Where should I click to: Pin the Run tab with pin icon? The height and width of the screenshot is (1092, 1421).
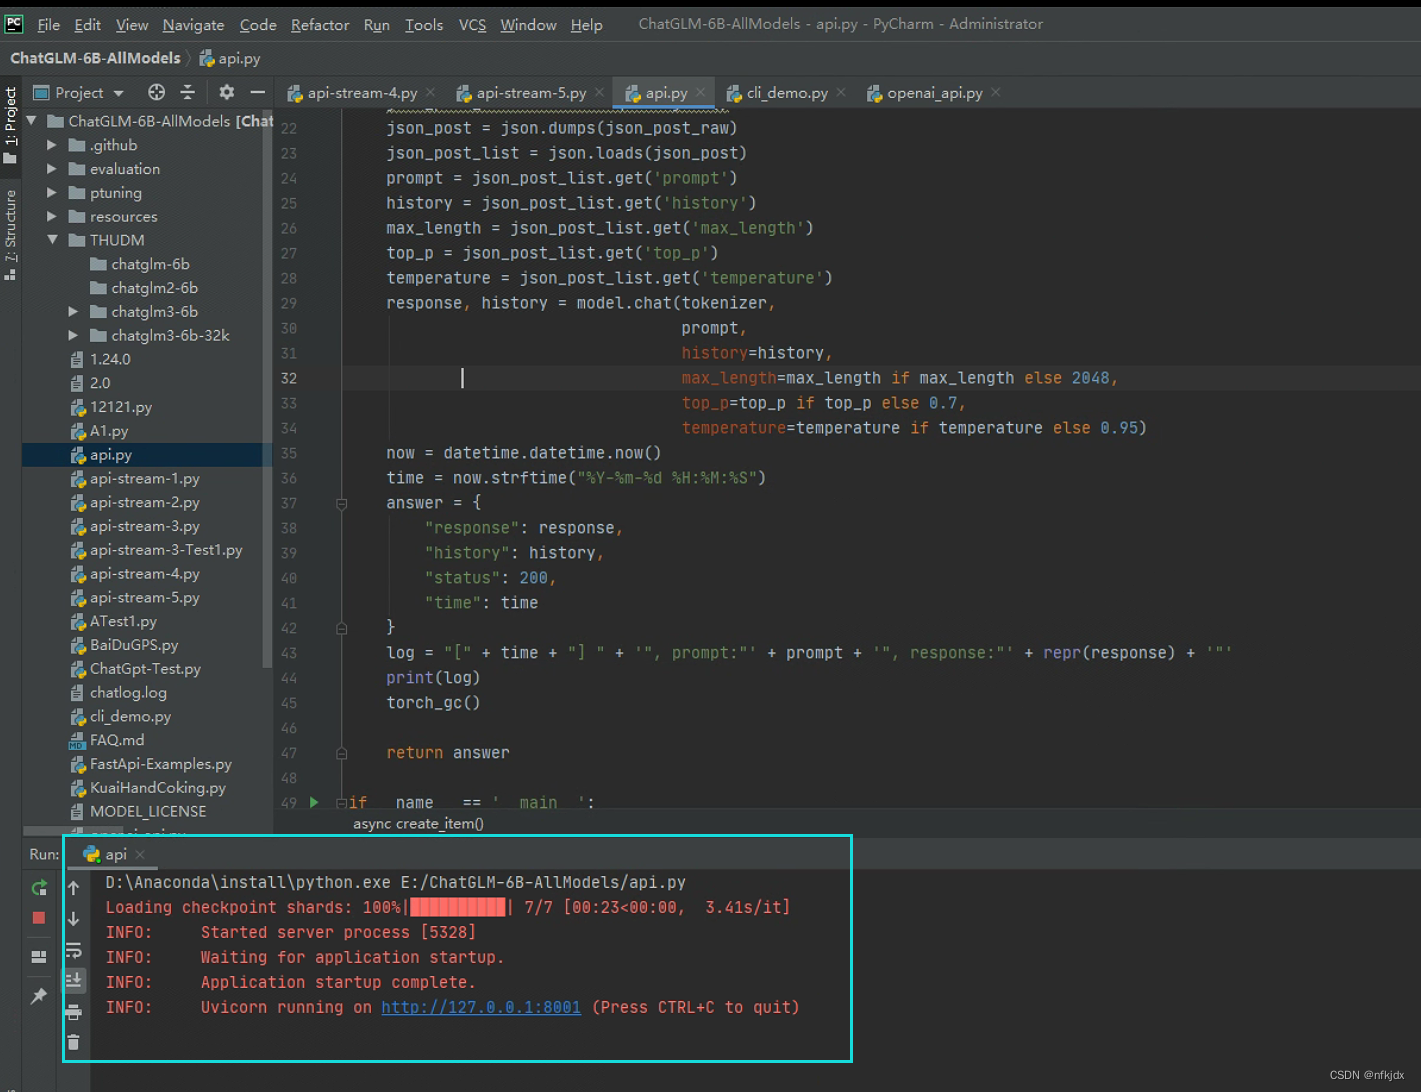point(39,996)
